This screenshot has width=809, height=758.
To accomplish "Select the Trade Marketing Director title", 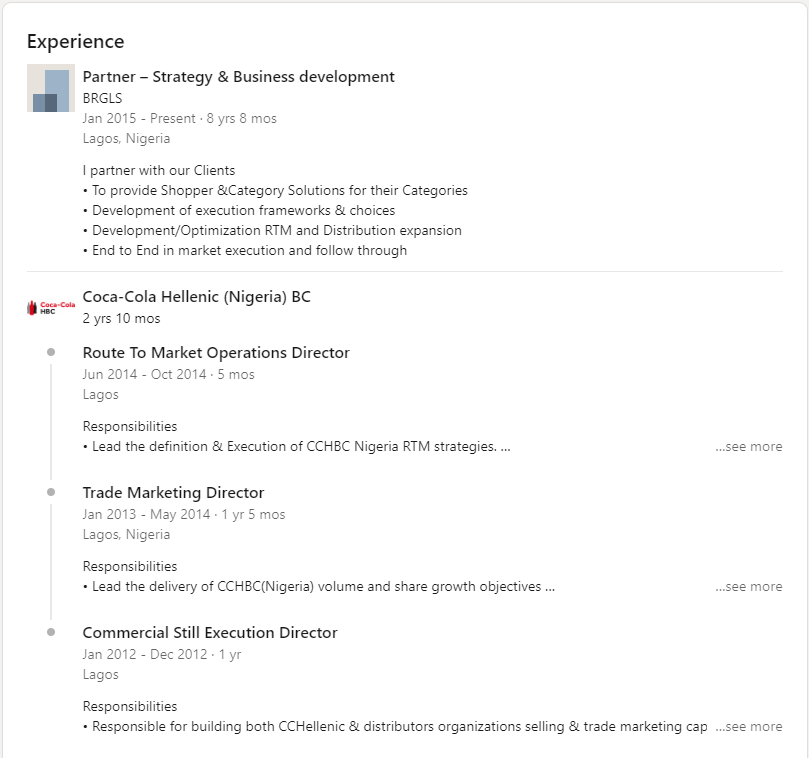I will pyautogui.click(x=173, y=493).
